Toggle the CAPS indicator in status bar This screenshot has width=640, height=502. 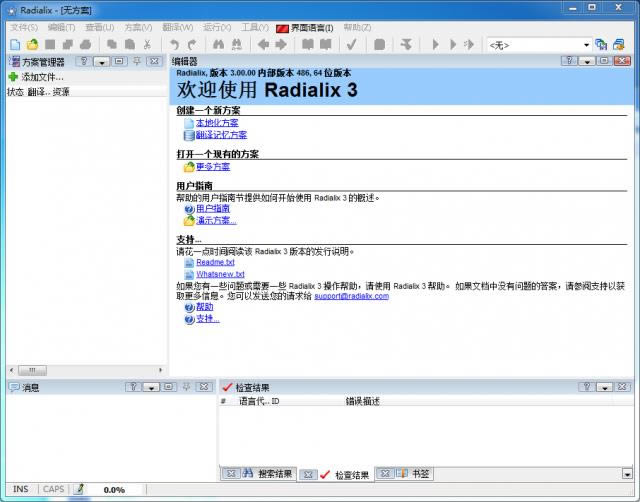coord(54,490)
